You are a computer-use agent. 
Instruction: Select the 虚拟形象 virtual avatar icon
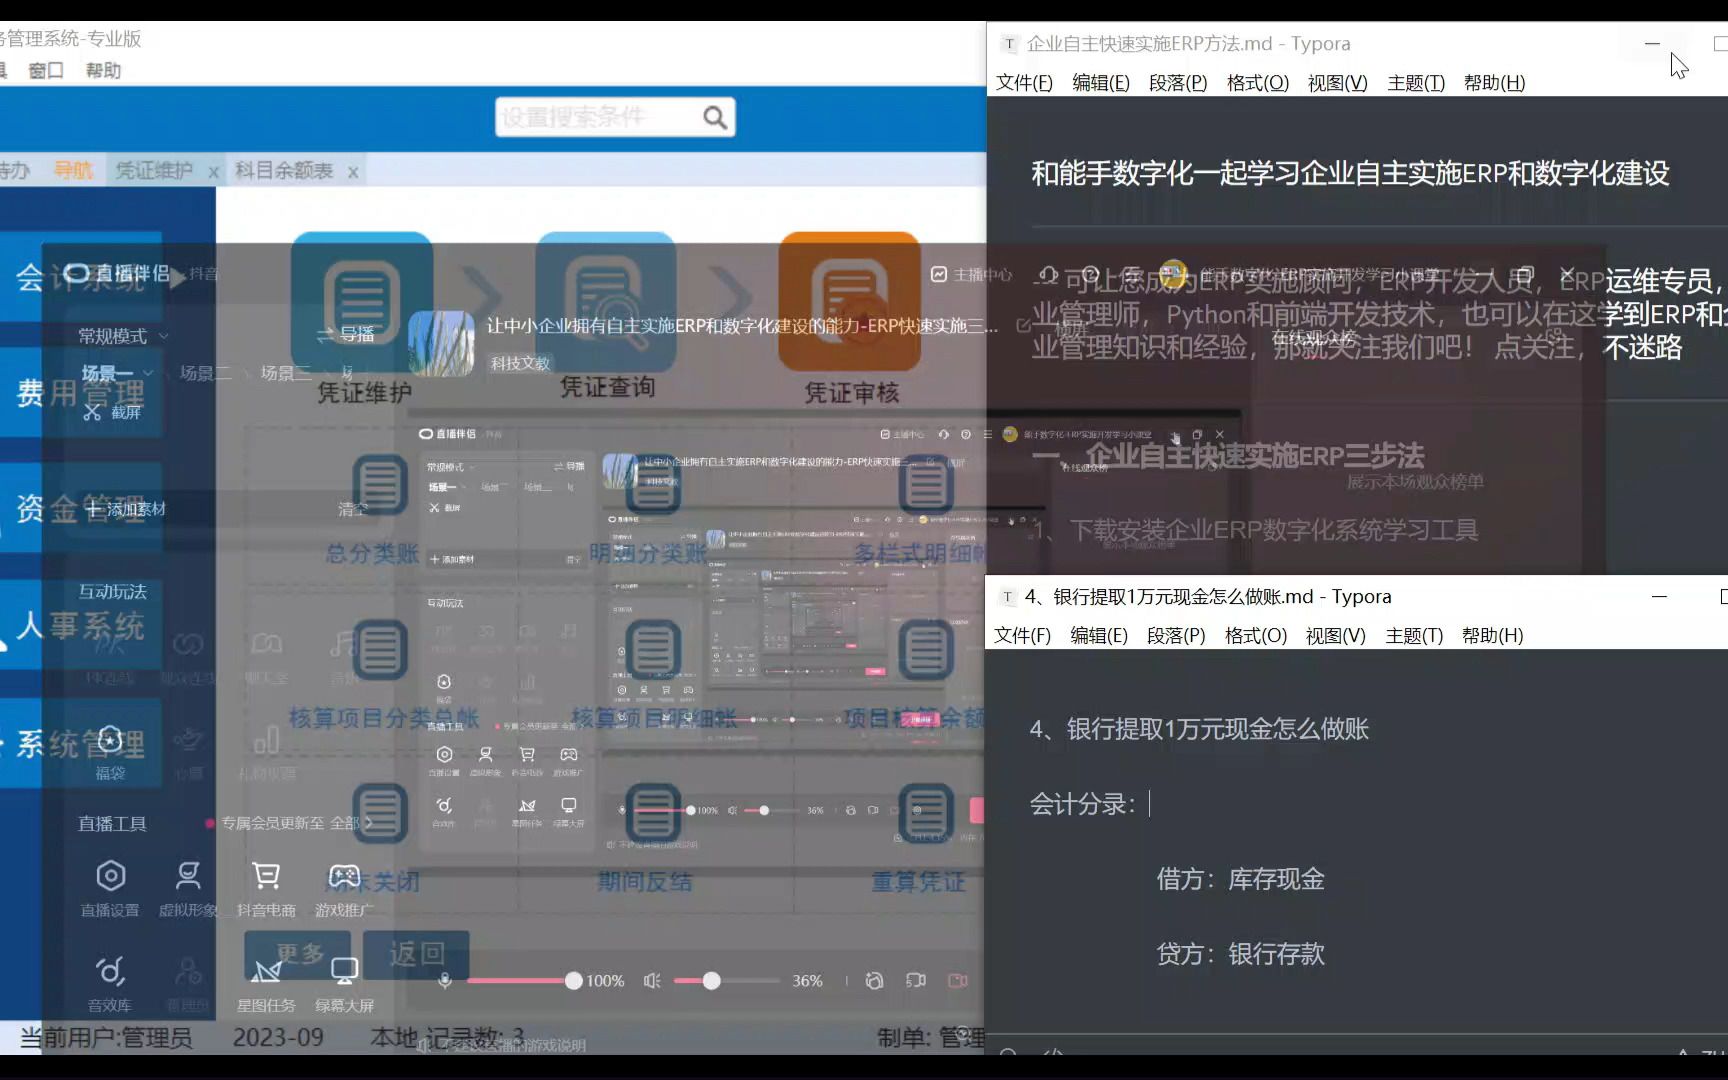188,876
